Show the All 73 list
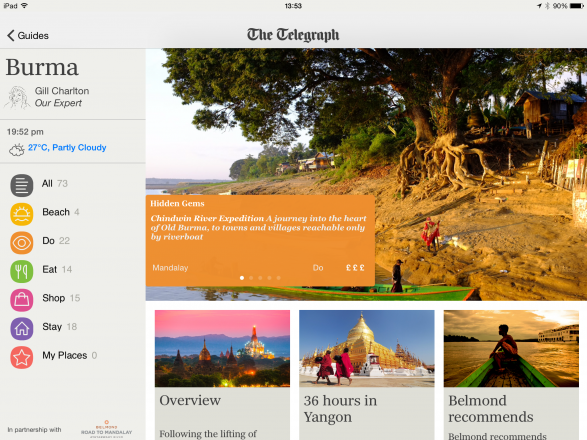Screen dimensions: 587x440 (55, 183)
